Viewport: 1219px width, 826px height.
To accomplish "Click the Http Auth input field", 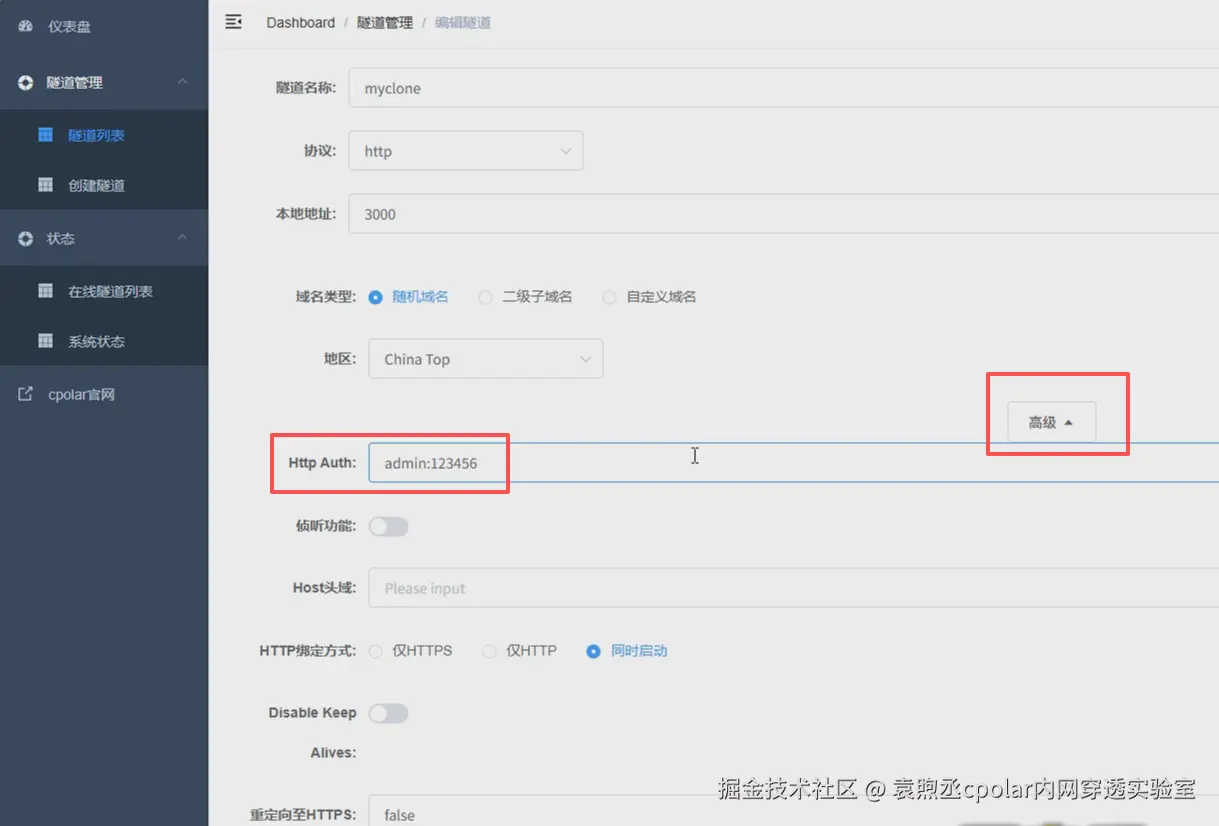I will click(x=794, y=463).
